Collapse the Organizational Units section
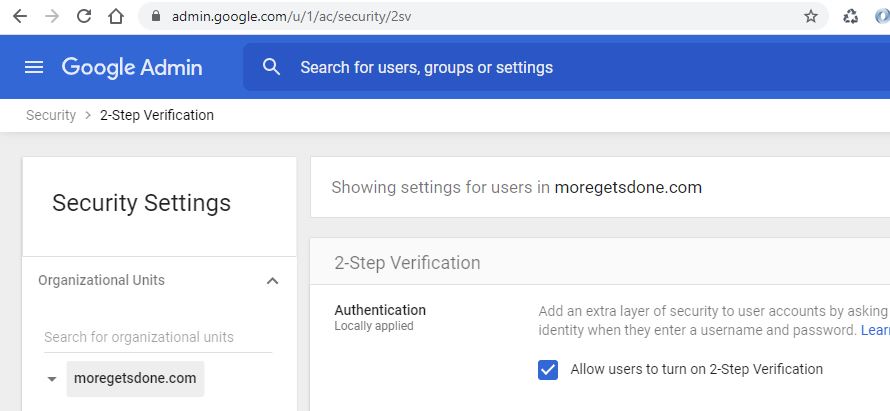The height and width of the screenshot is (411, 890). 272,281
